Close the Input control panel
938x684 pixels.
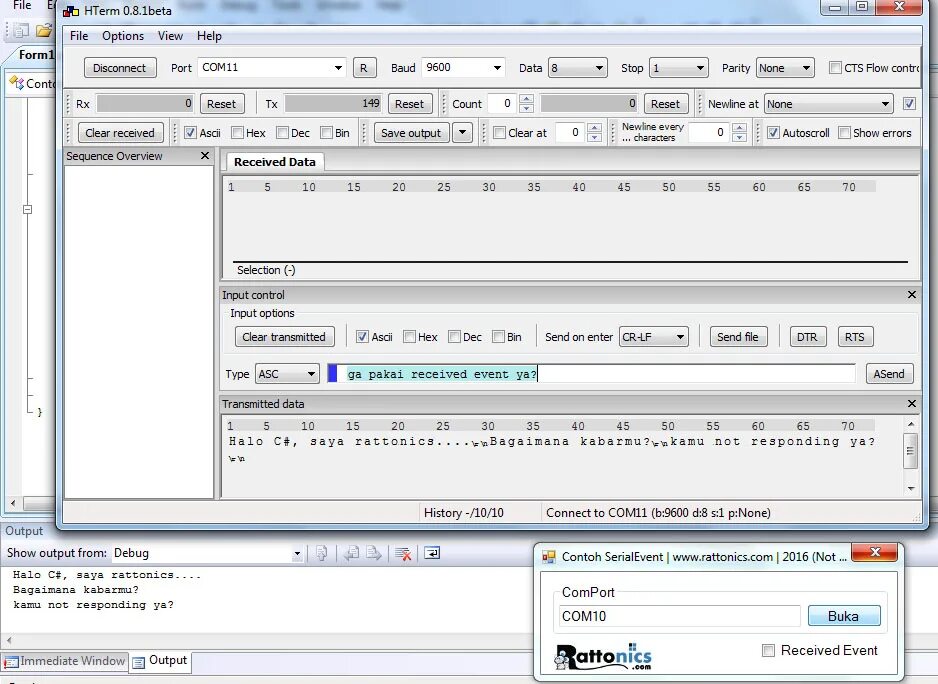coord(912,294)
